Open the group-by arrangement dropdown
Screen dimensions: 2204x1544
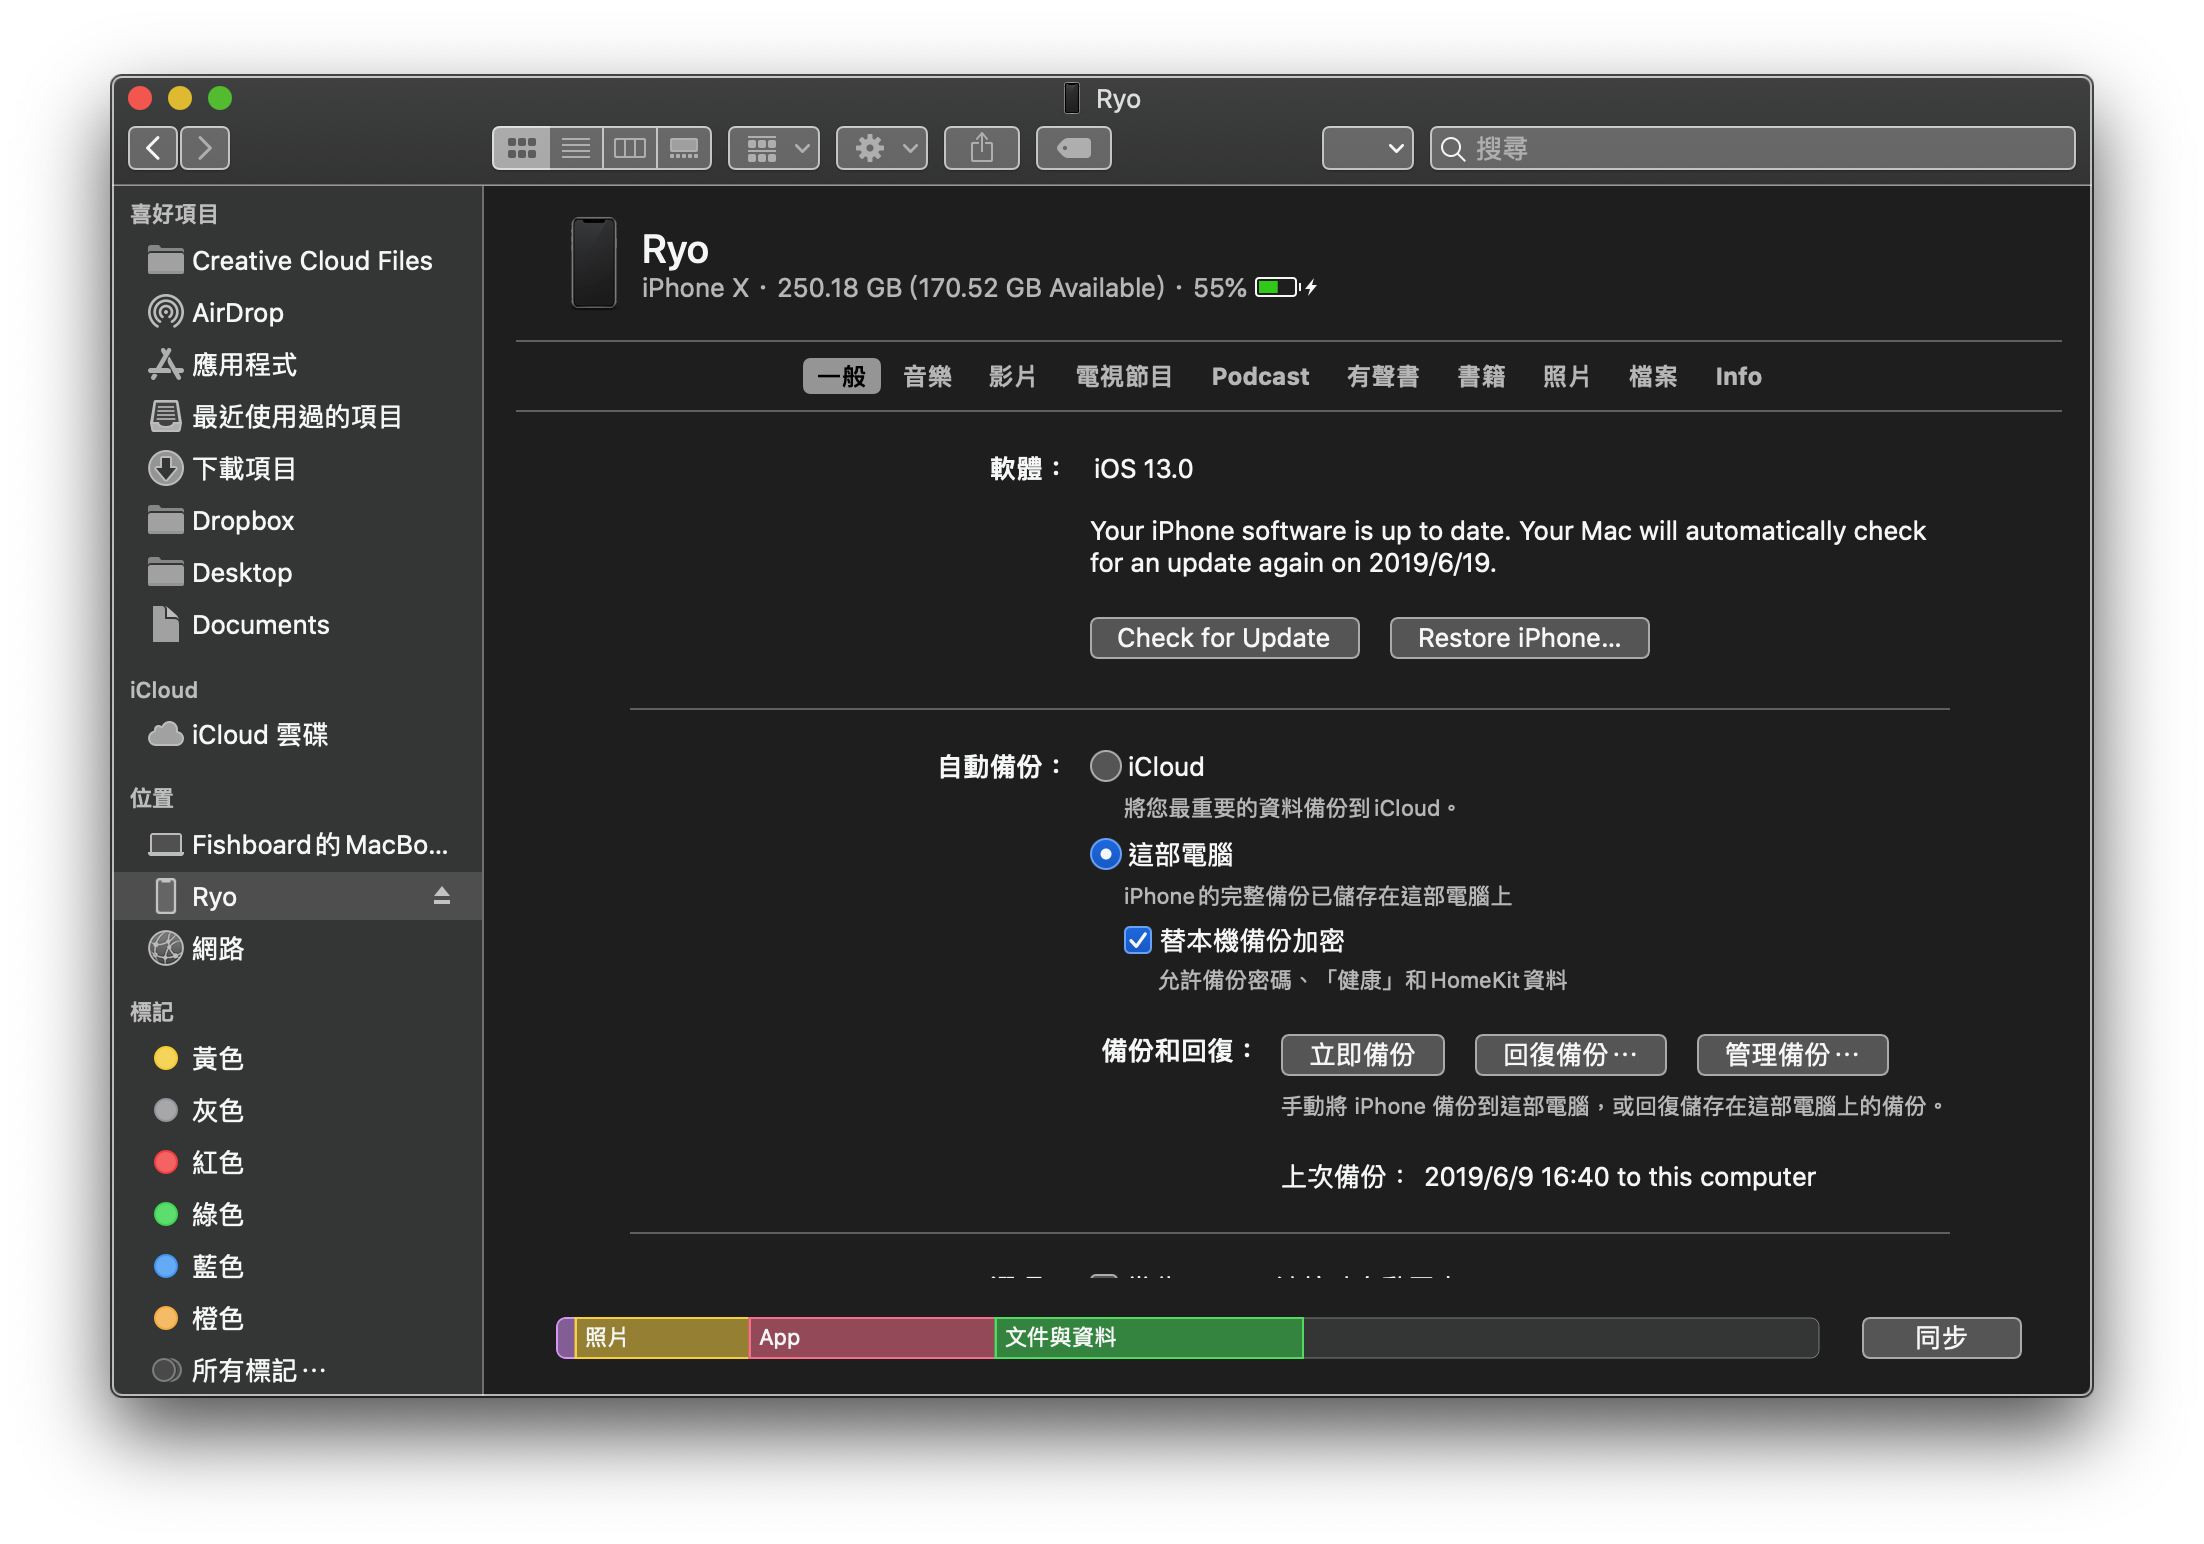pos(774,148)
